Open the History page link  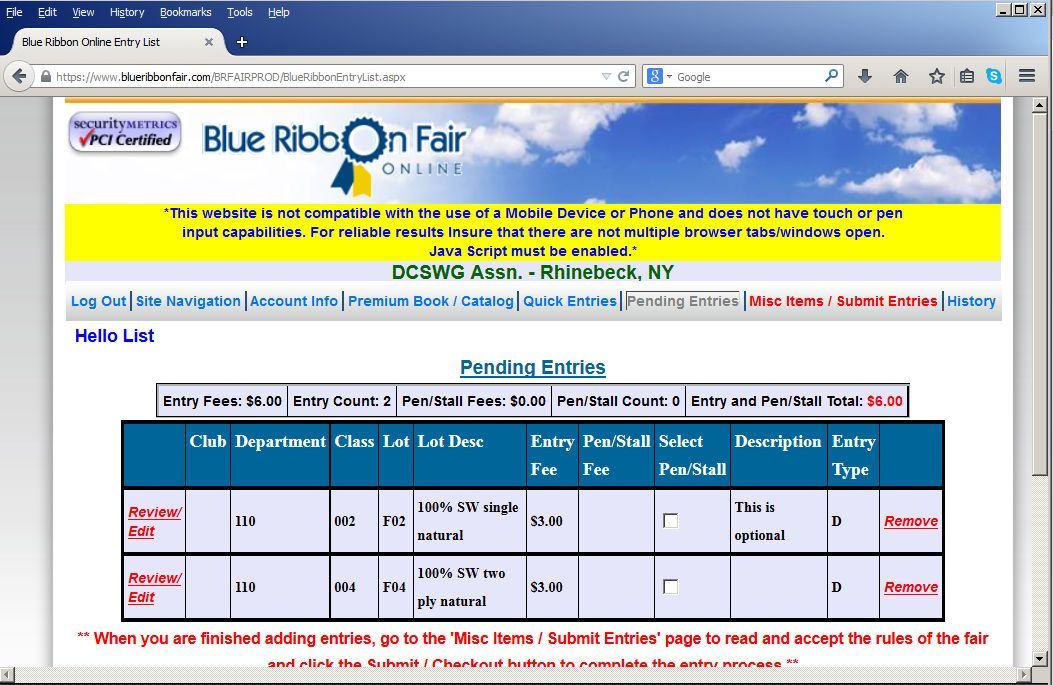tap(971, 301)
